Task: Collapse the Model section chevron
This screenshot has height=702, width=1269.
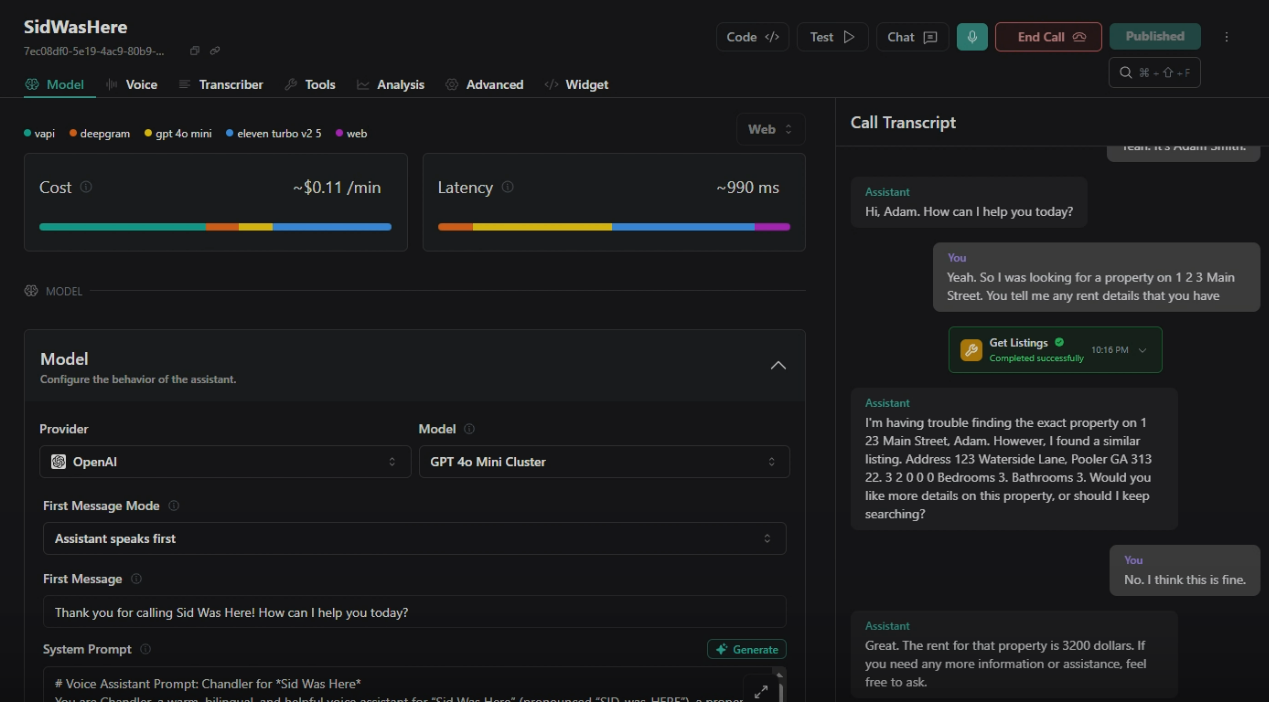Action: tap(778, 366)
